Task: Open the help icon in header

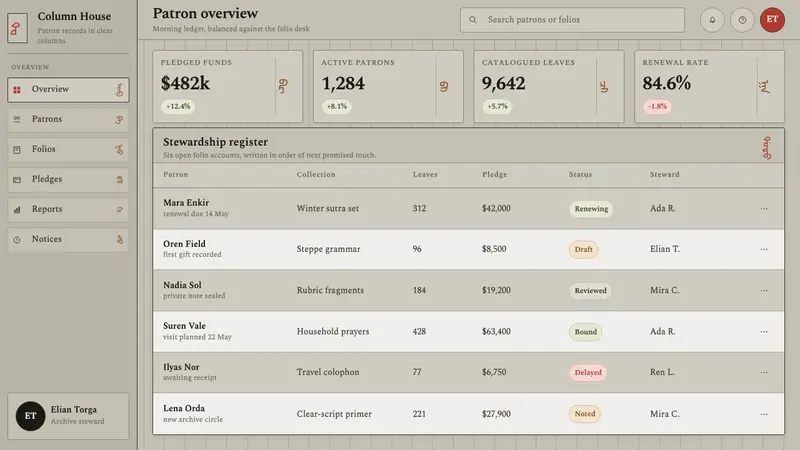Action: tap(742, 20)
